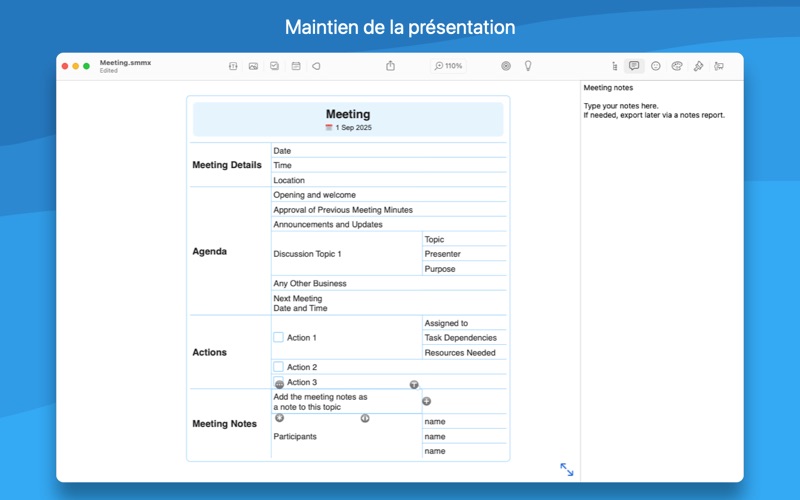800x500 pixels.
Task: Click the ellipsis handle on the selected topic
Action: click(x=279, y=384)
